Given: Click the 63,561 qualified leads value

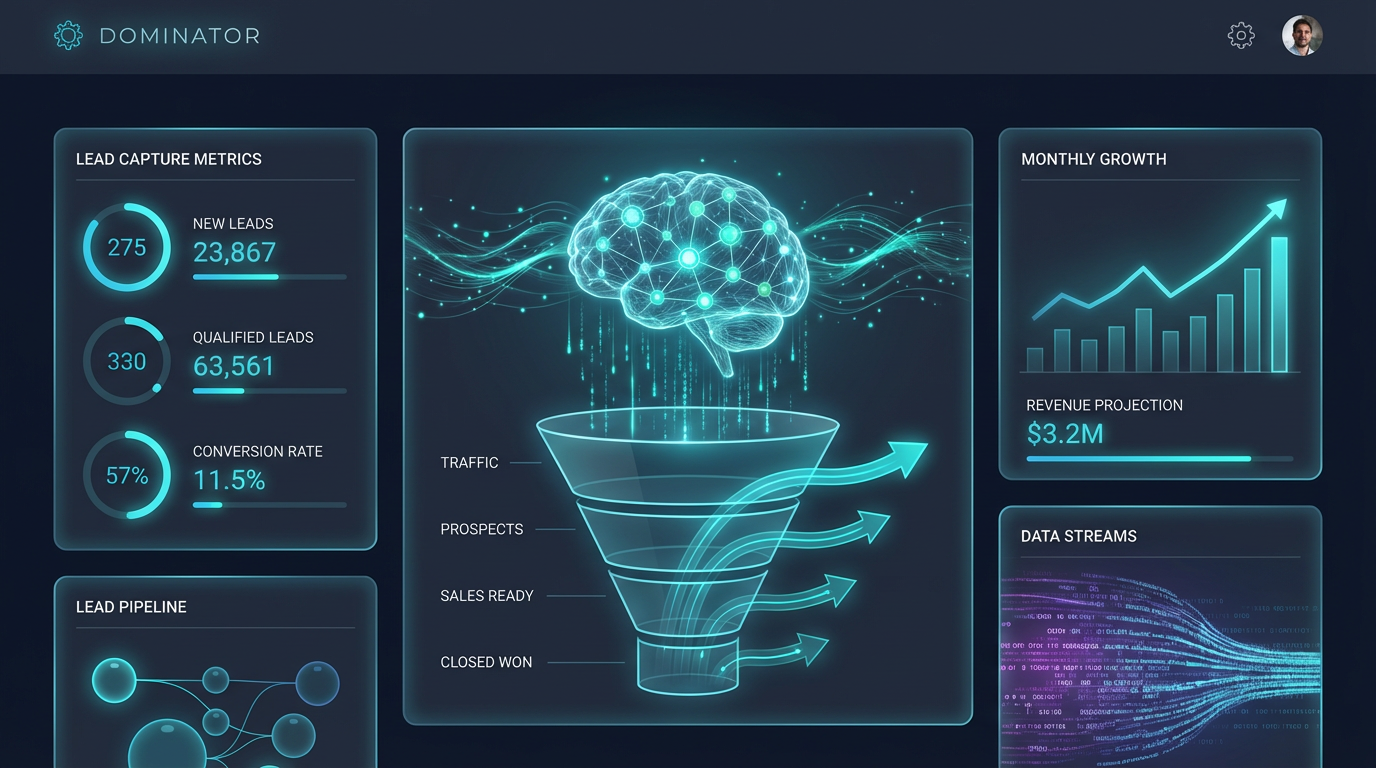Looking at the screenshot, I should 234,367.
